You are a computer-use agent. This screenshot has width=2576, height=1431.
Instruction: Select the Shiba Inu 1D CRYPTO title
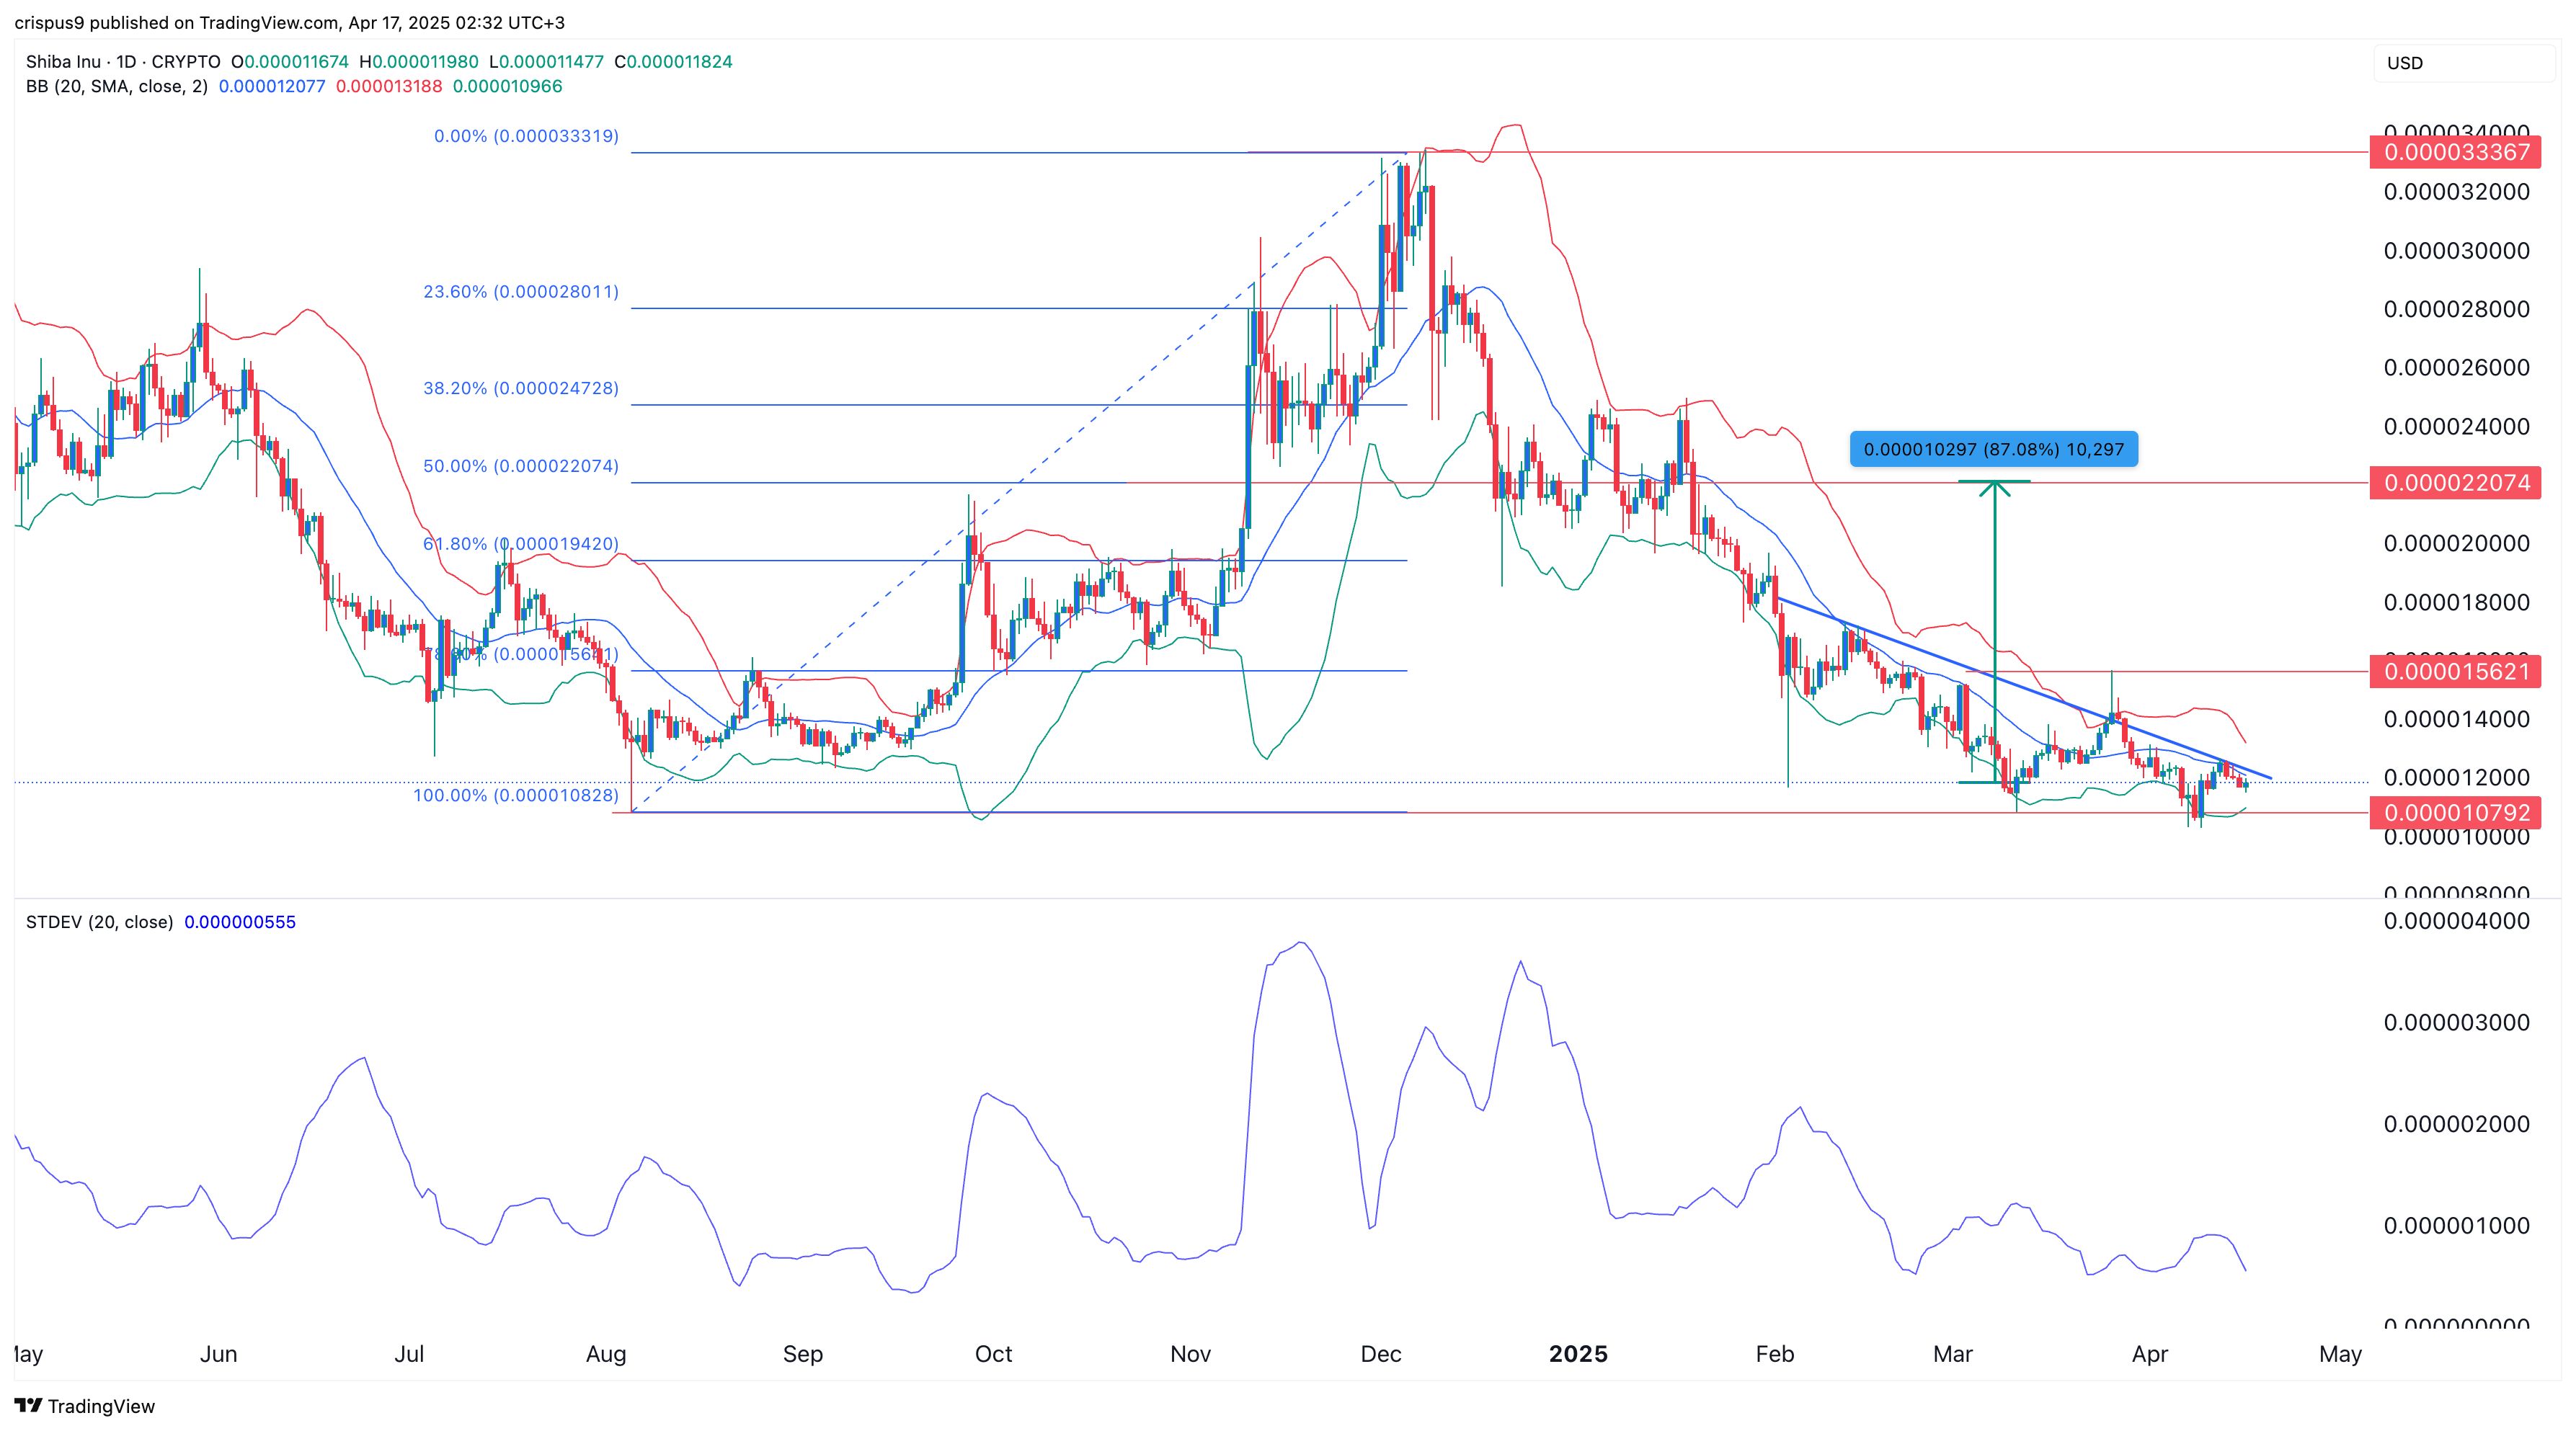(x=123, y=62)
